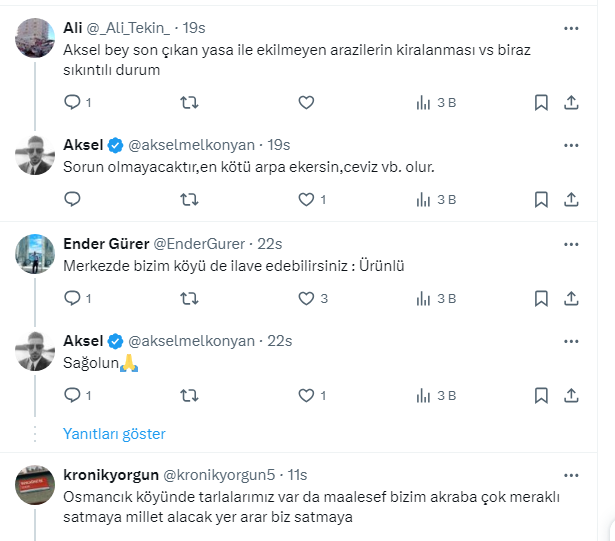
Task: Share Aksel's Sağolun reply
Action: pos(571,395)
